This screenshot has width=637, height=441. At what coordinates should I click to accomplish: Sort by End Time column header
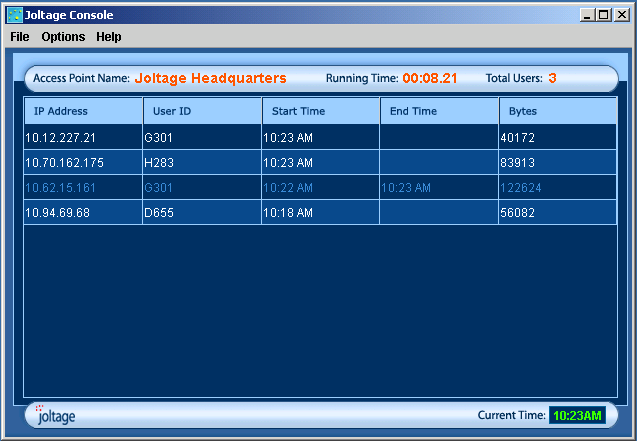click(x=439, y=111)
